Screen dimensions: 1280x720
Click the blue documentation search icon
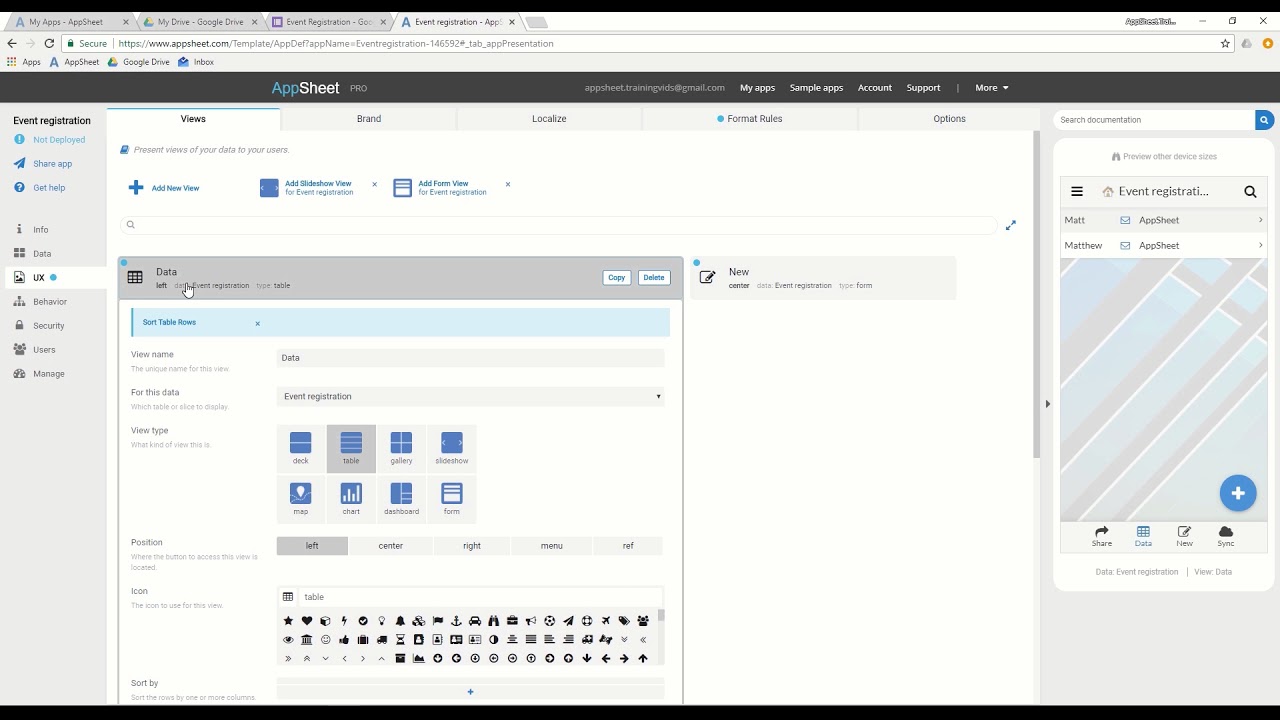click(x=1264, y=120)
